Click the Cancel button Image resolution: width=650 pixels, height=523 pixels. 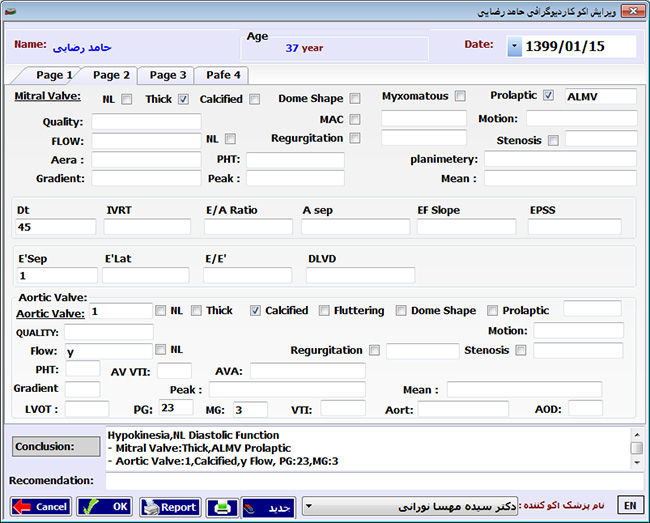(41, 507)
